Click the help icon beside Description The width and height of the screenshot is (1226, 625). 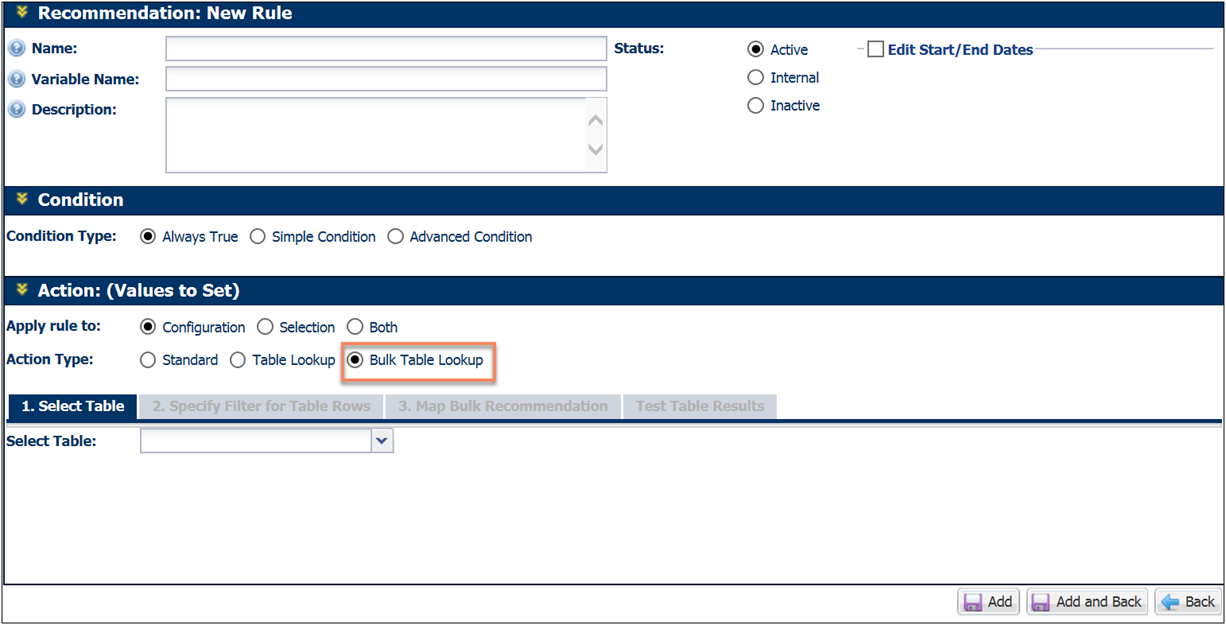tap(17, 109)
